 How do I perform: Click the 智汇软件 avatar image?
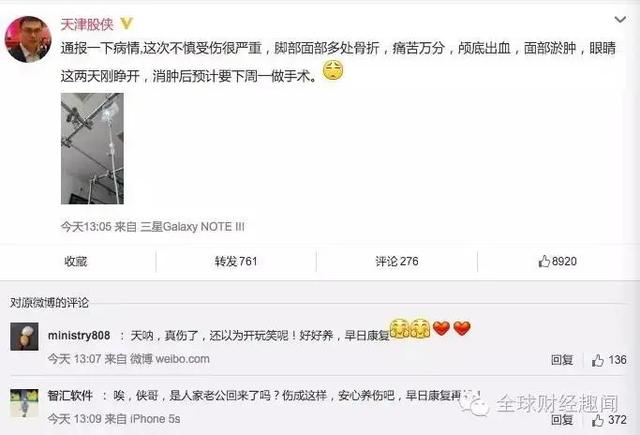tap(24, 403)
